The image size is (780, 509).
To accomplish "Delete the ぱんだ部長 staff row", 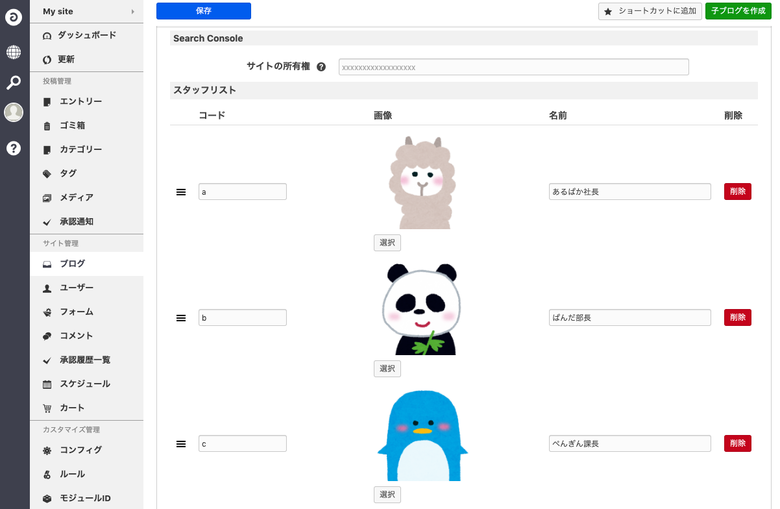I will (x=737, y=317).
